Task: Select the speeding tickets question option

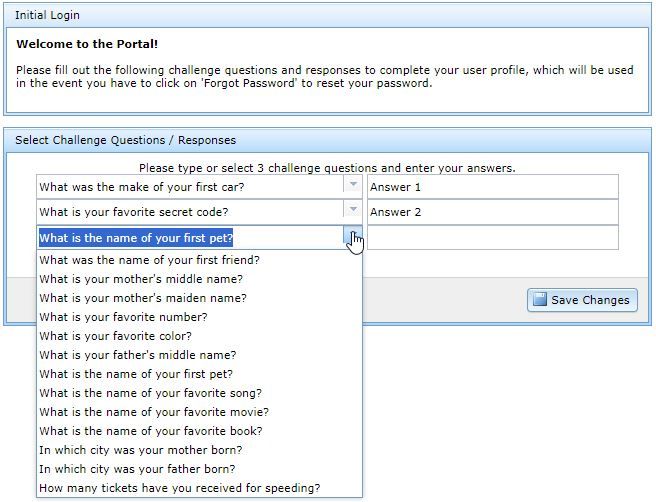Action: coord(180,488)
